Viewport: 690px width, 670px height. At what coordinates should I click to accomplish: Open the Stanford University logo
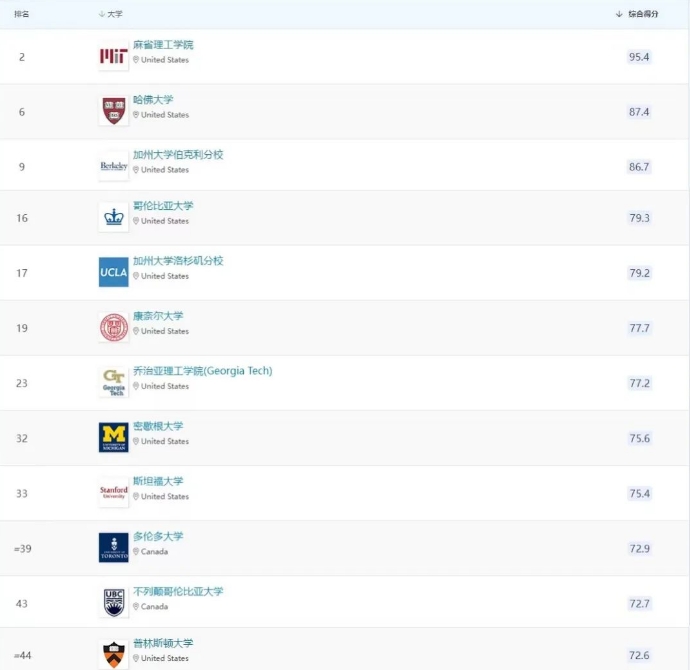pos(114,492)
